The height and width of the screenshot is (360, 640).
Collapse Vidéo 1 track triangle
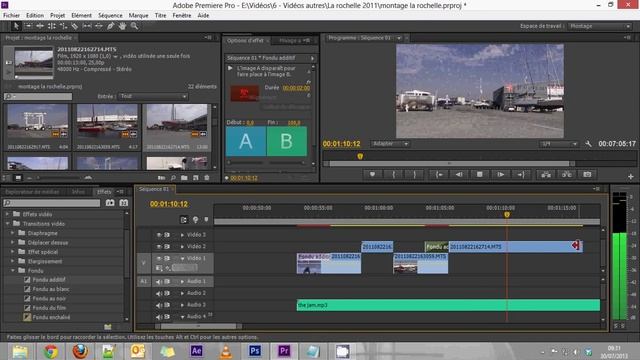(182, 258)
